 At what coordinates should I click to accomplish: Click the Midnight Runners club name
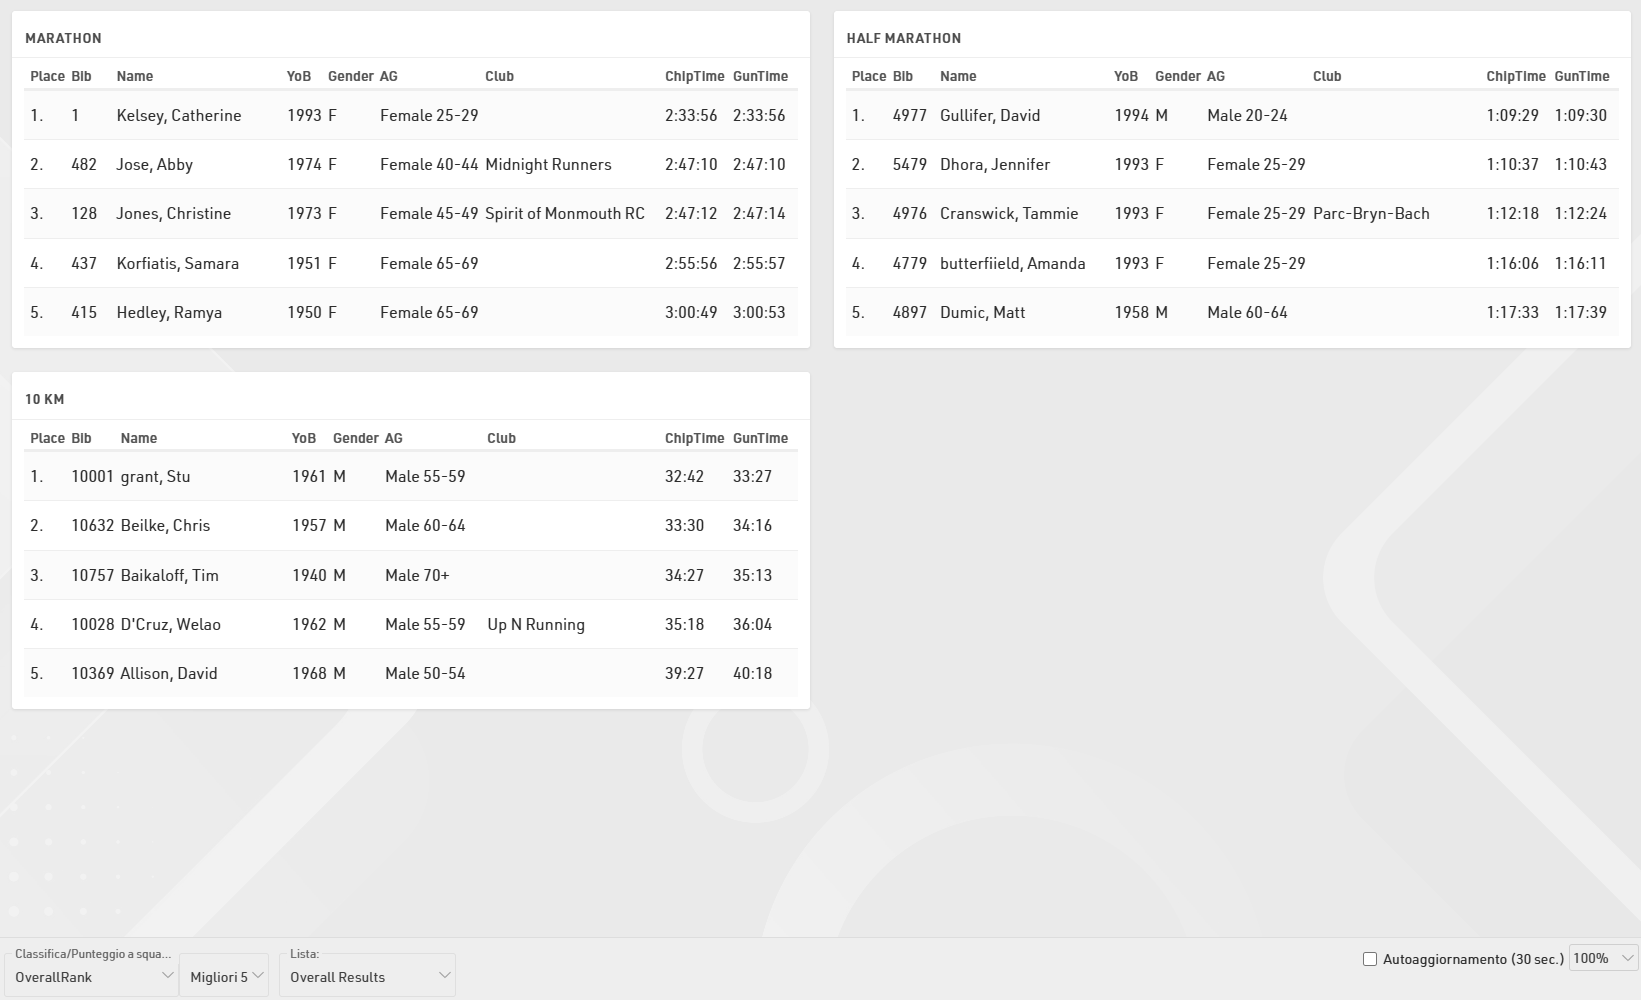(547, 164)
